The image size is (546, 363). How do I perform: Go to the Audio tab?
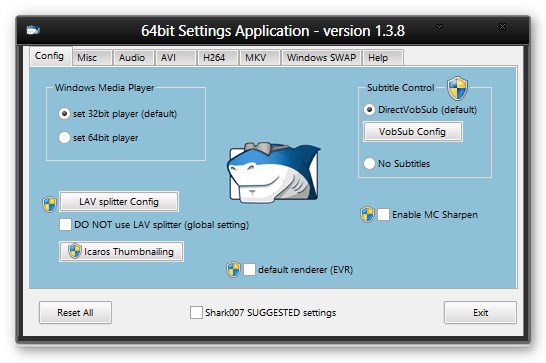click(x=134, y=57)
